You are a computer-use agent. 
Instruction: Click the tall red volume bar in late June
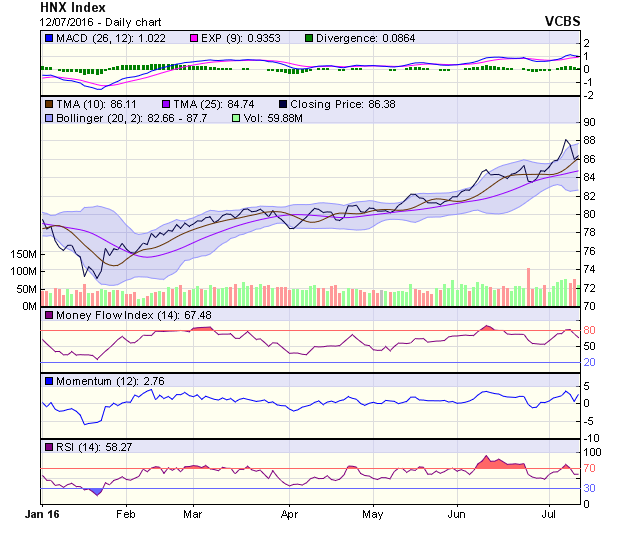pyautogui.click(x=528, y=287)
